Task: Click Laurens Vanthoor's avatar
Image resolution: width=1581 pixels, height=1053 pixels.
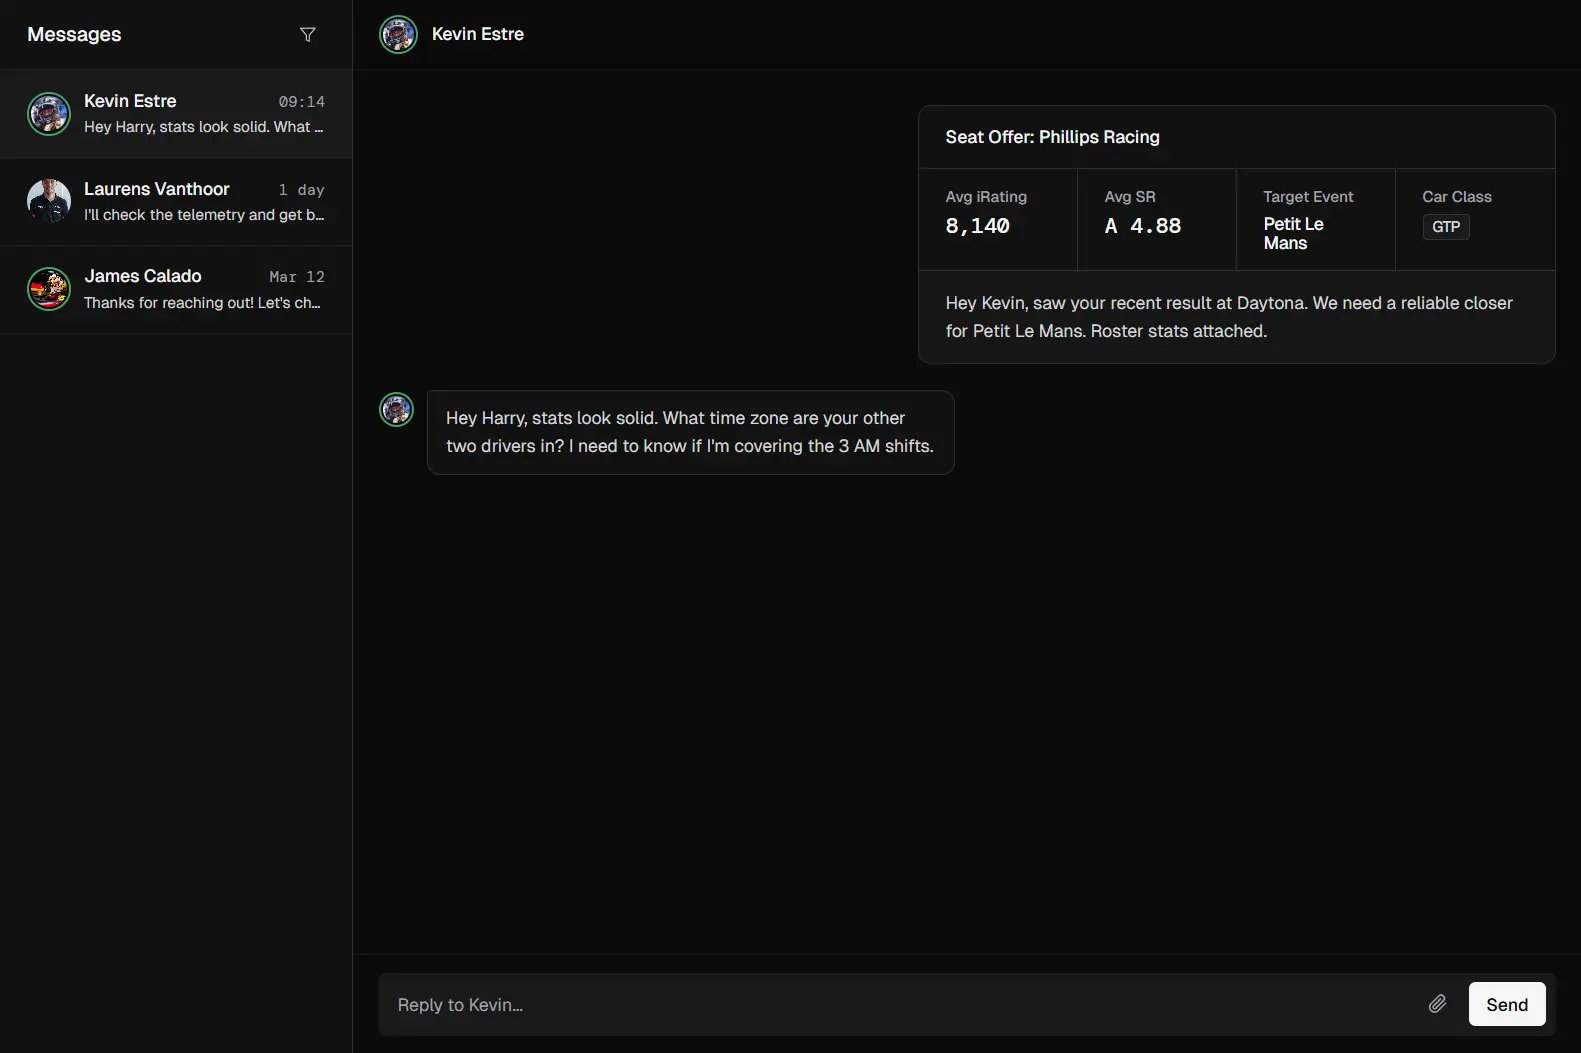Action: pyautogui.click(x=49, y=201)
